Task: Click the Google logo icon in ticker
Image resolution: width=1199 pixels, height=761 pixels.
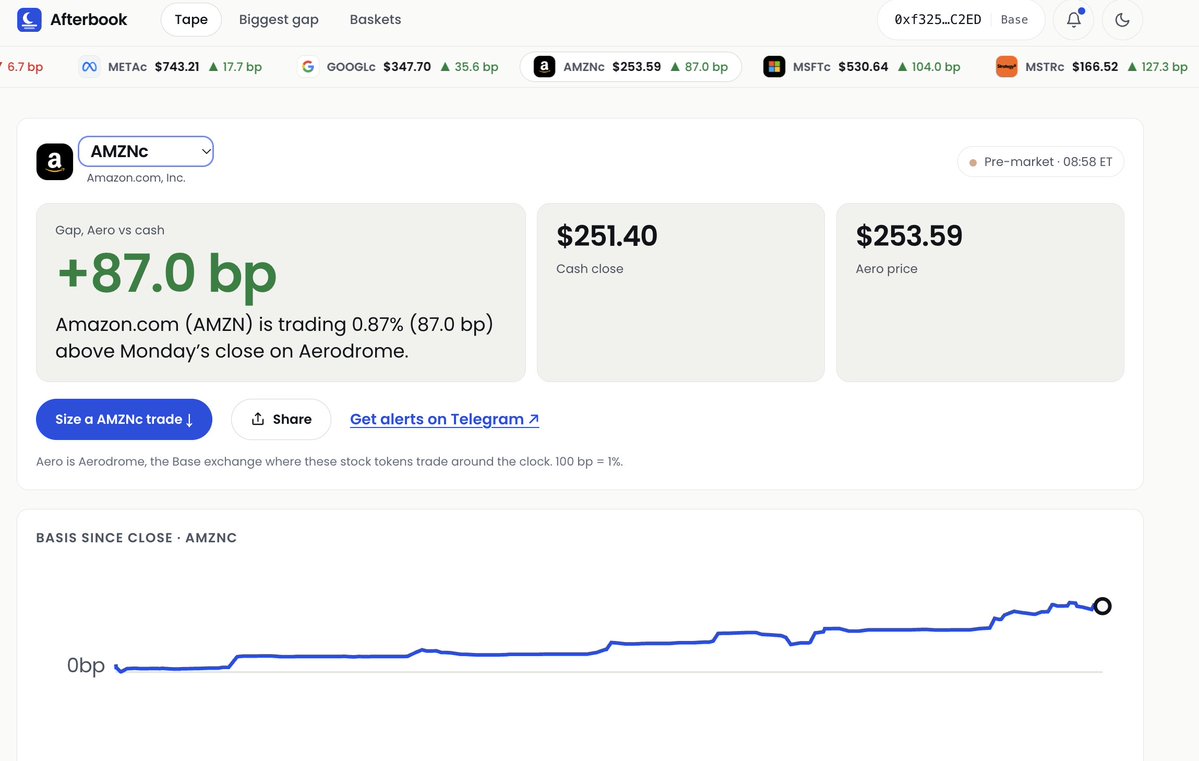Action: pyautogui.click(x=308, y=67)
